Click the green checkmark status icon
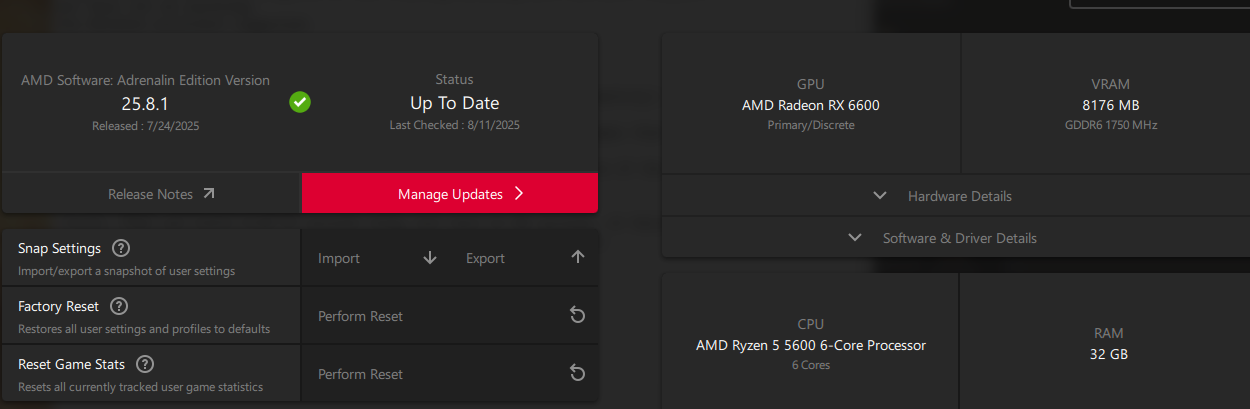Screen dimensions: 1250x409 click(299, 102)
